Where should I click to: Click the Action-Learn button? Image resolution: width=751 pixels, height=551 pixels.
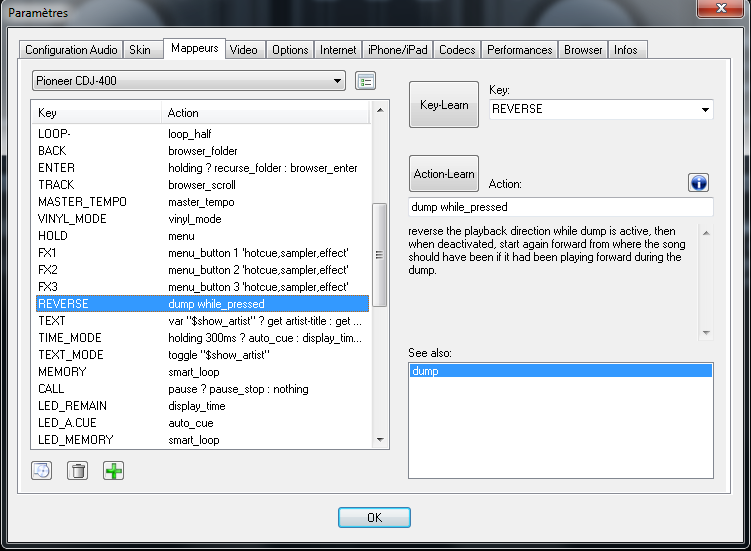[444, 173]
